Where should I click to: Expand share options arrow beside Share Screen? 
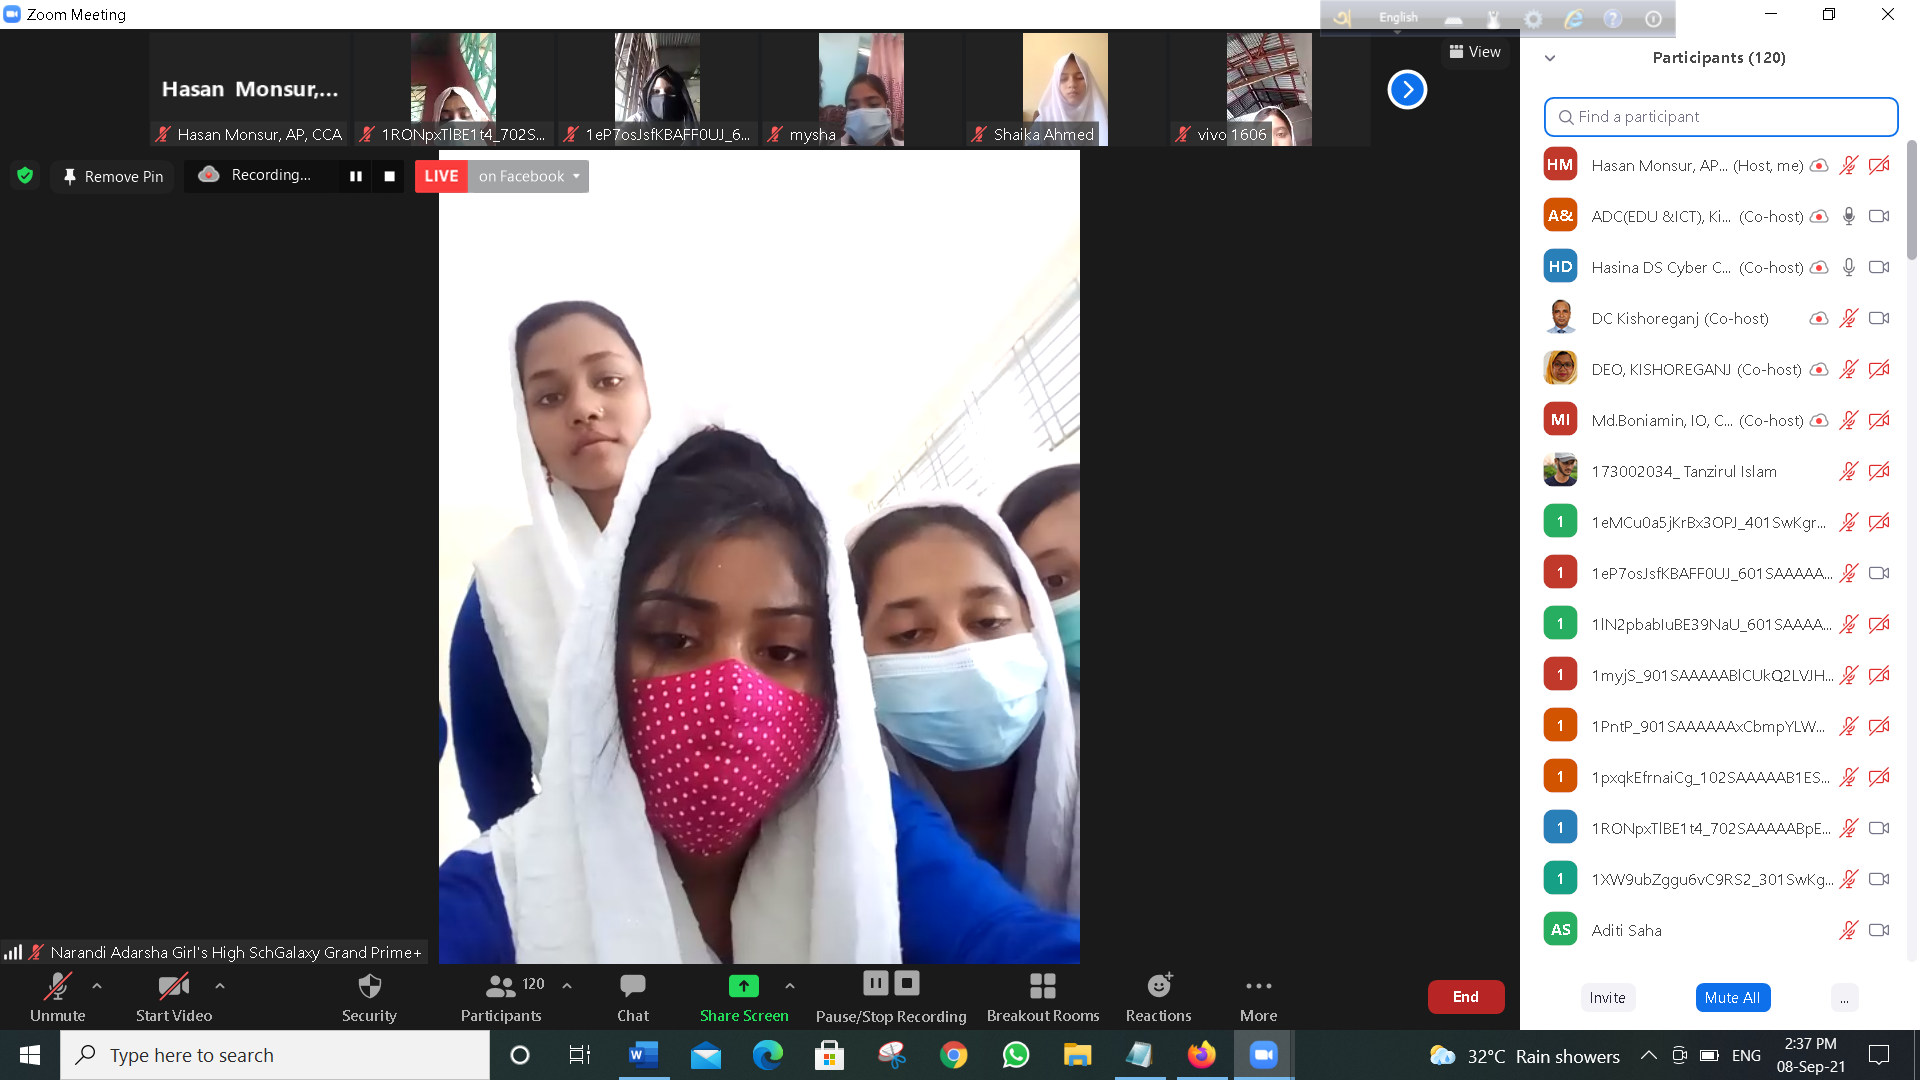pos(790,986)
